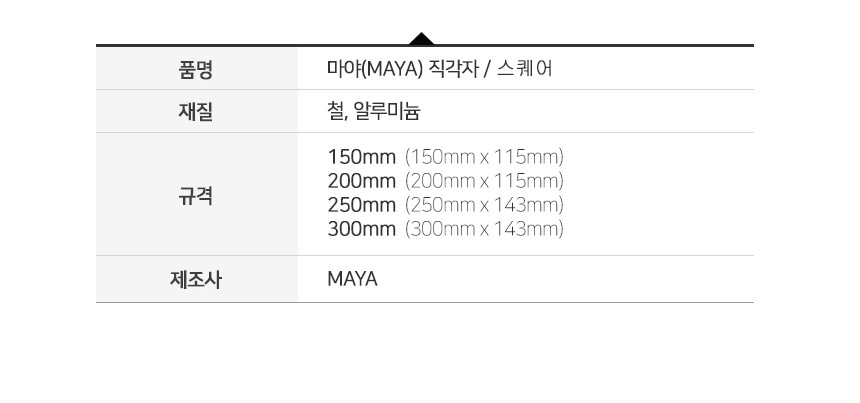Select the product name 마야(MAYA) 직각자 / 스퀘어
The image size is (860, 403).
[440, 69]
